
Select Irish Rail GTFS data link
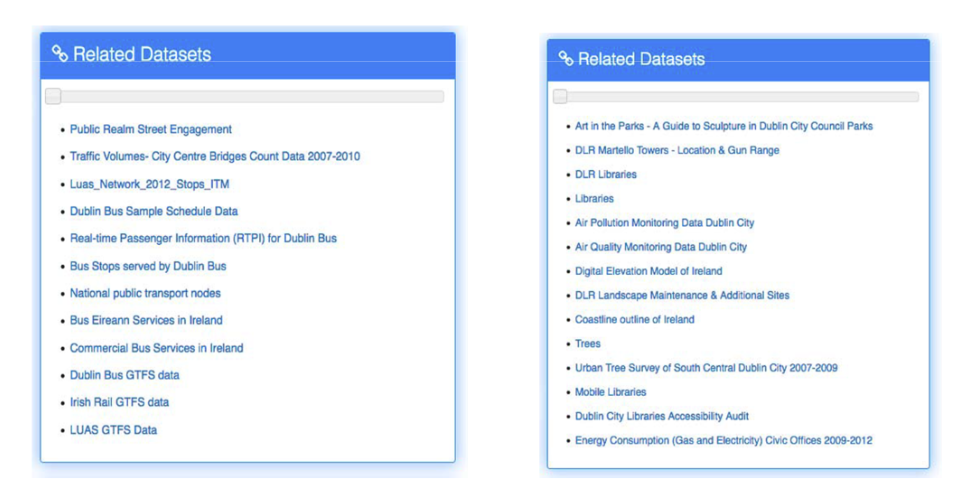pos(119,402)
